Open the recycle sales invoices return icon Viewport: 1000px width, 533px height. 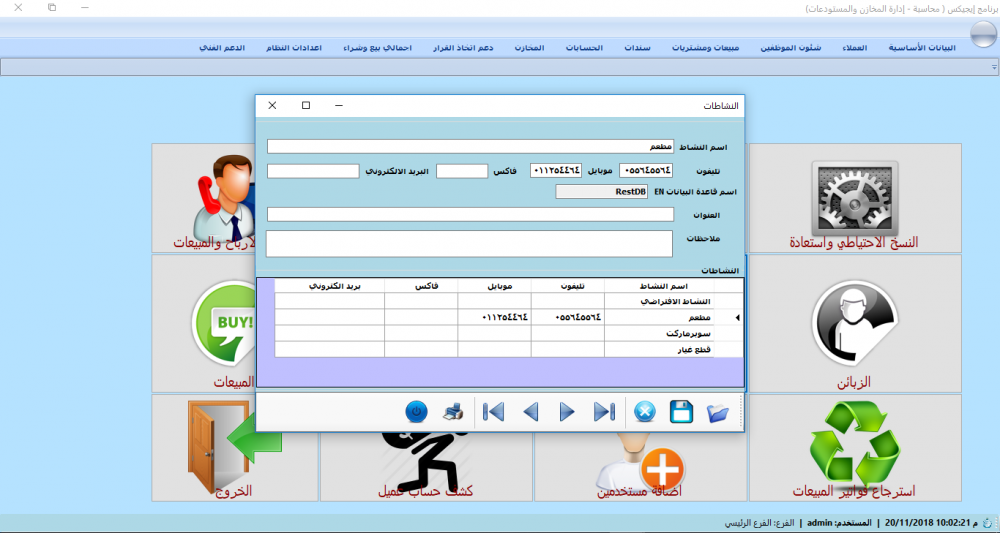[x=855, y=443]
